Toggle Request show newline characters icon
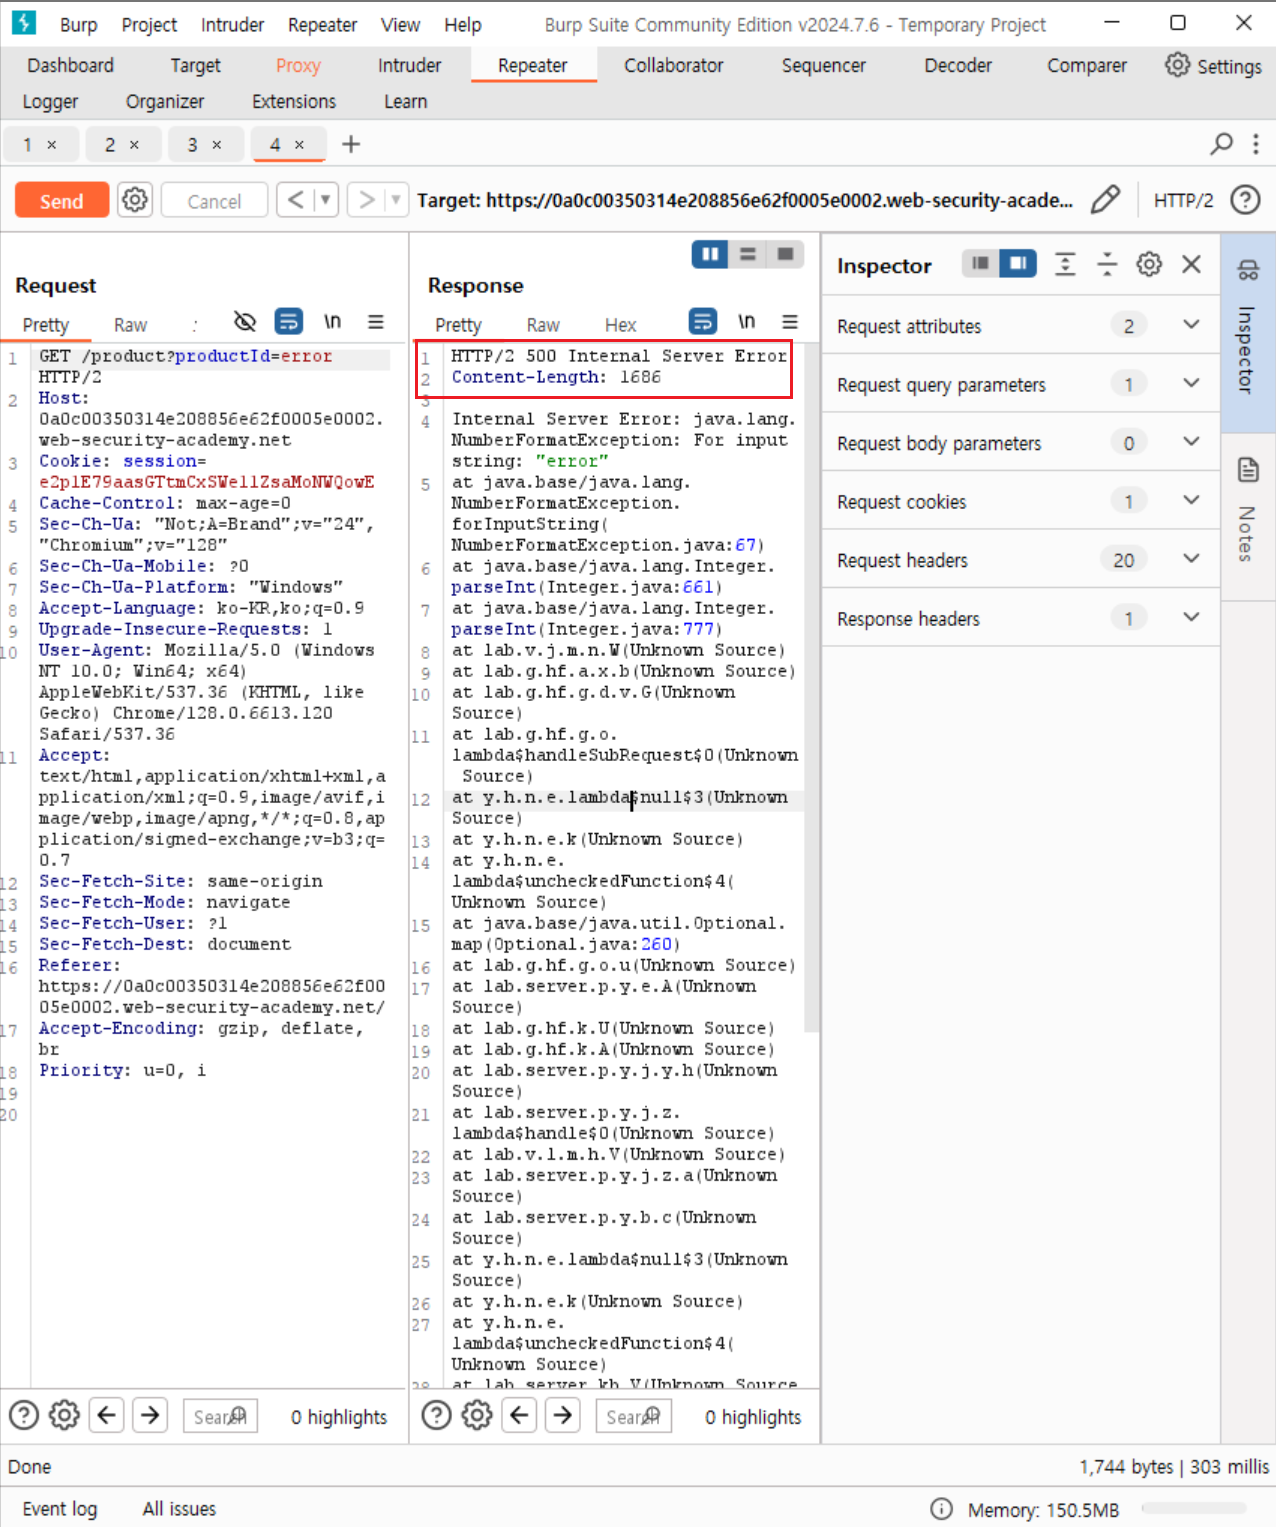The height and width of the screenshot is (1527, 1276). 332,322
